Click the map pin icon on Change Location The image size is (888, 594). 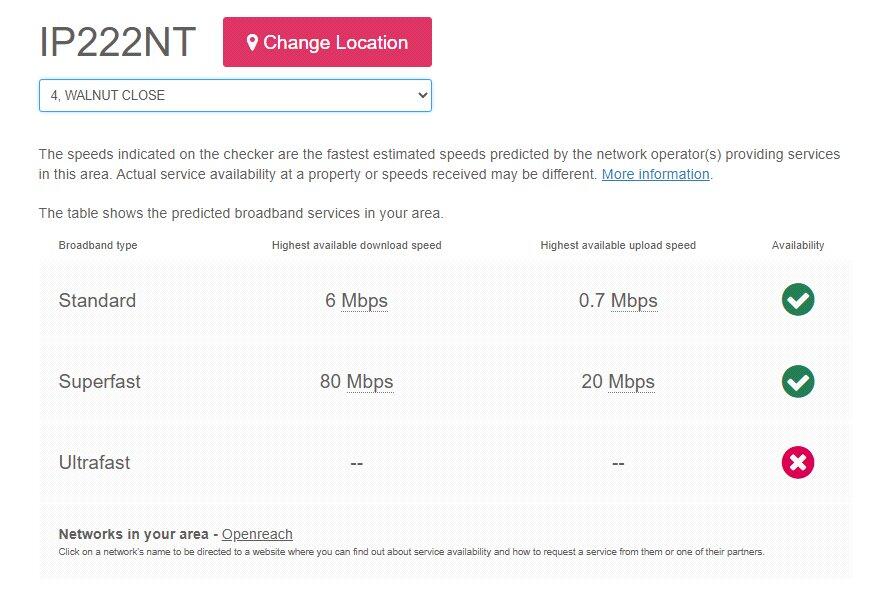pos(253,43)
